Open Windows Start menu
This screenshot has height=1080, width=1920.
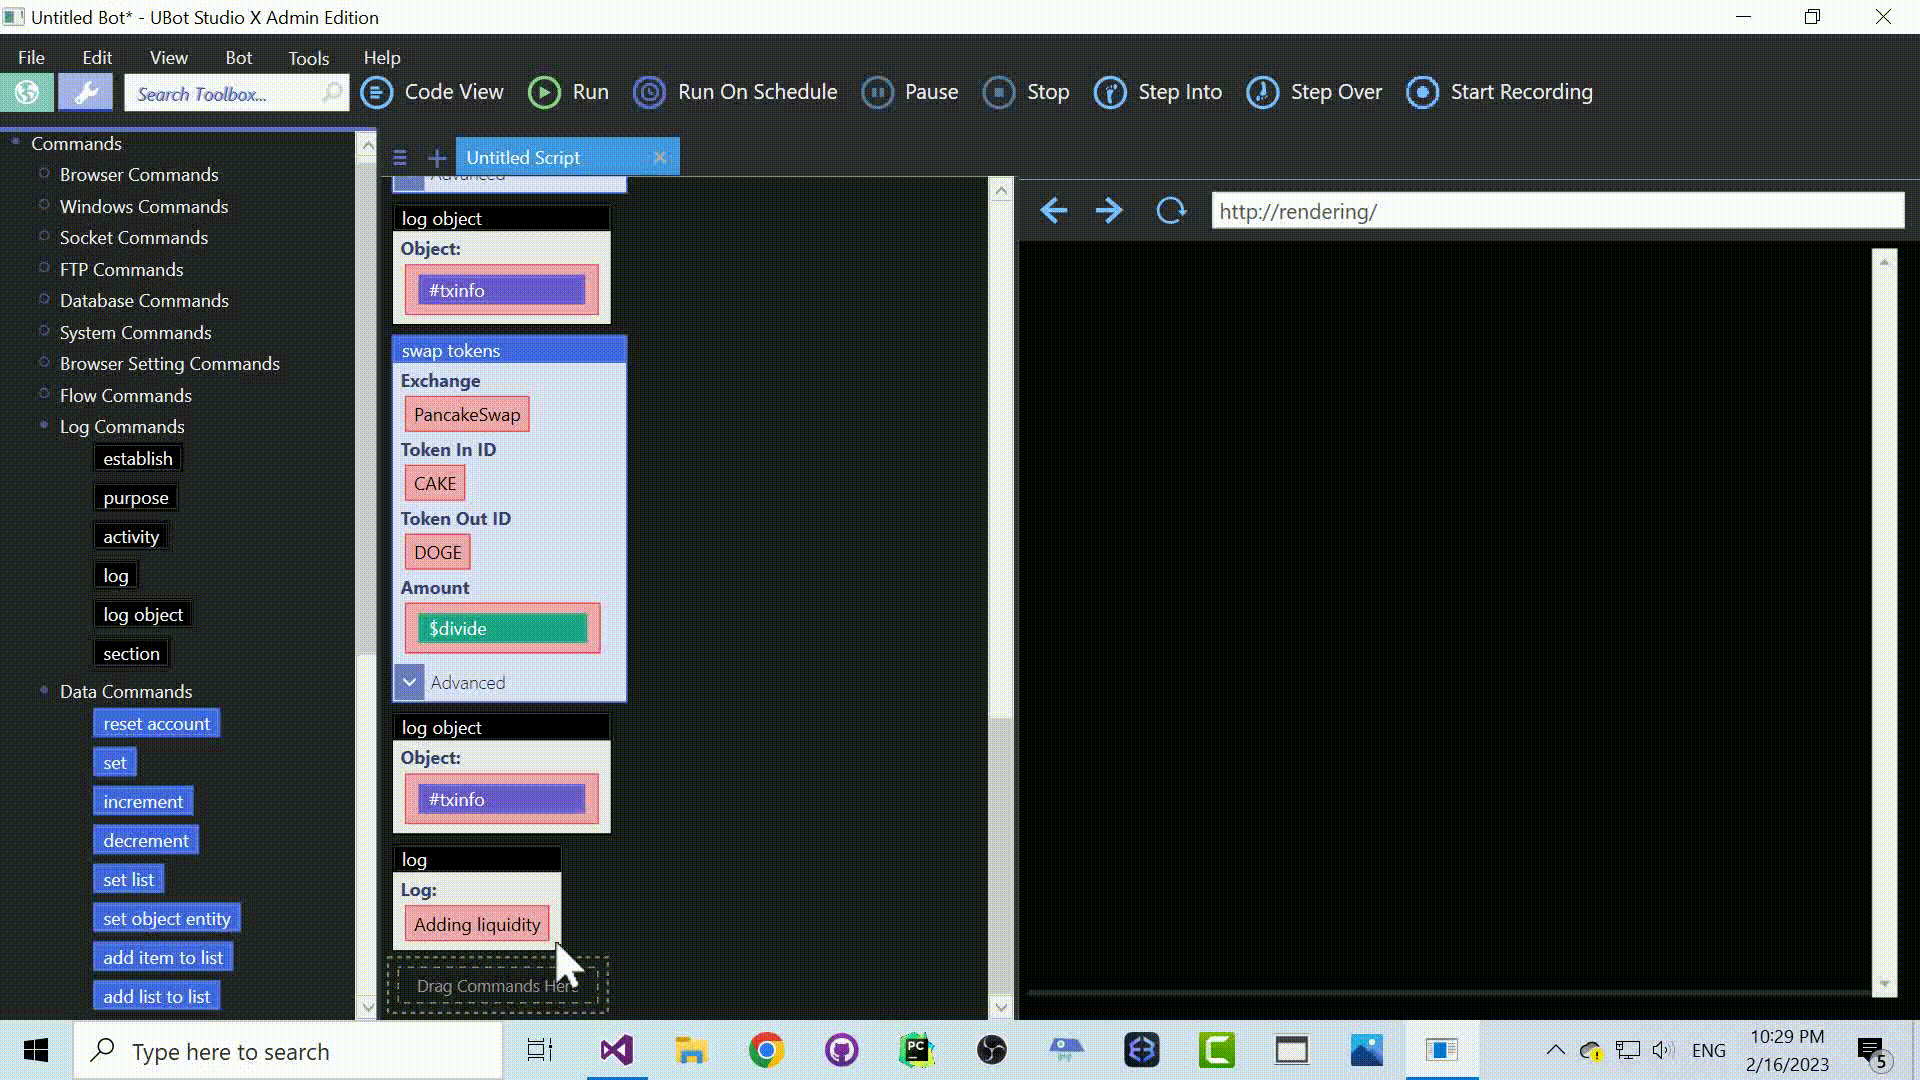click(x=36, y=1051)
